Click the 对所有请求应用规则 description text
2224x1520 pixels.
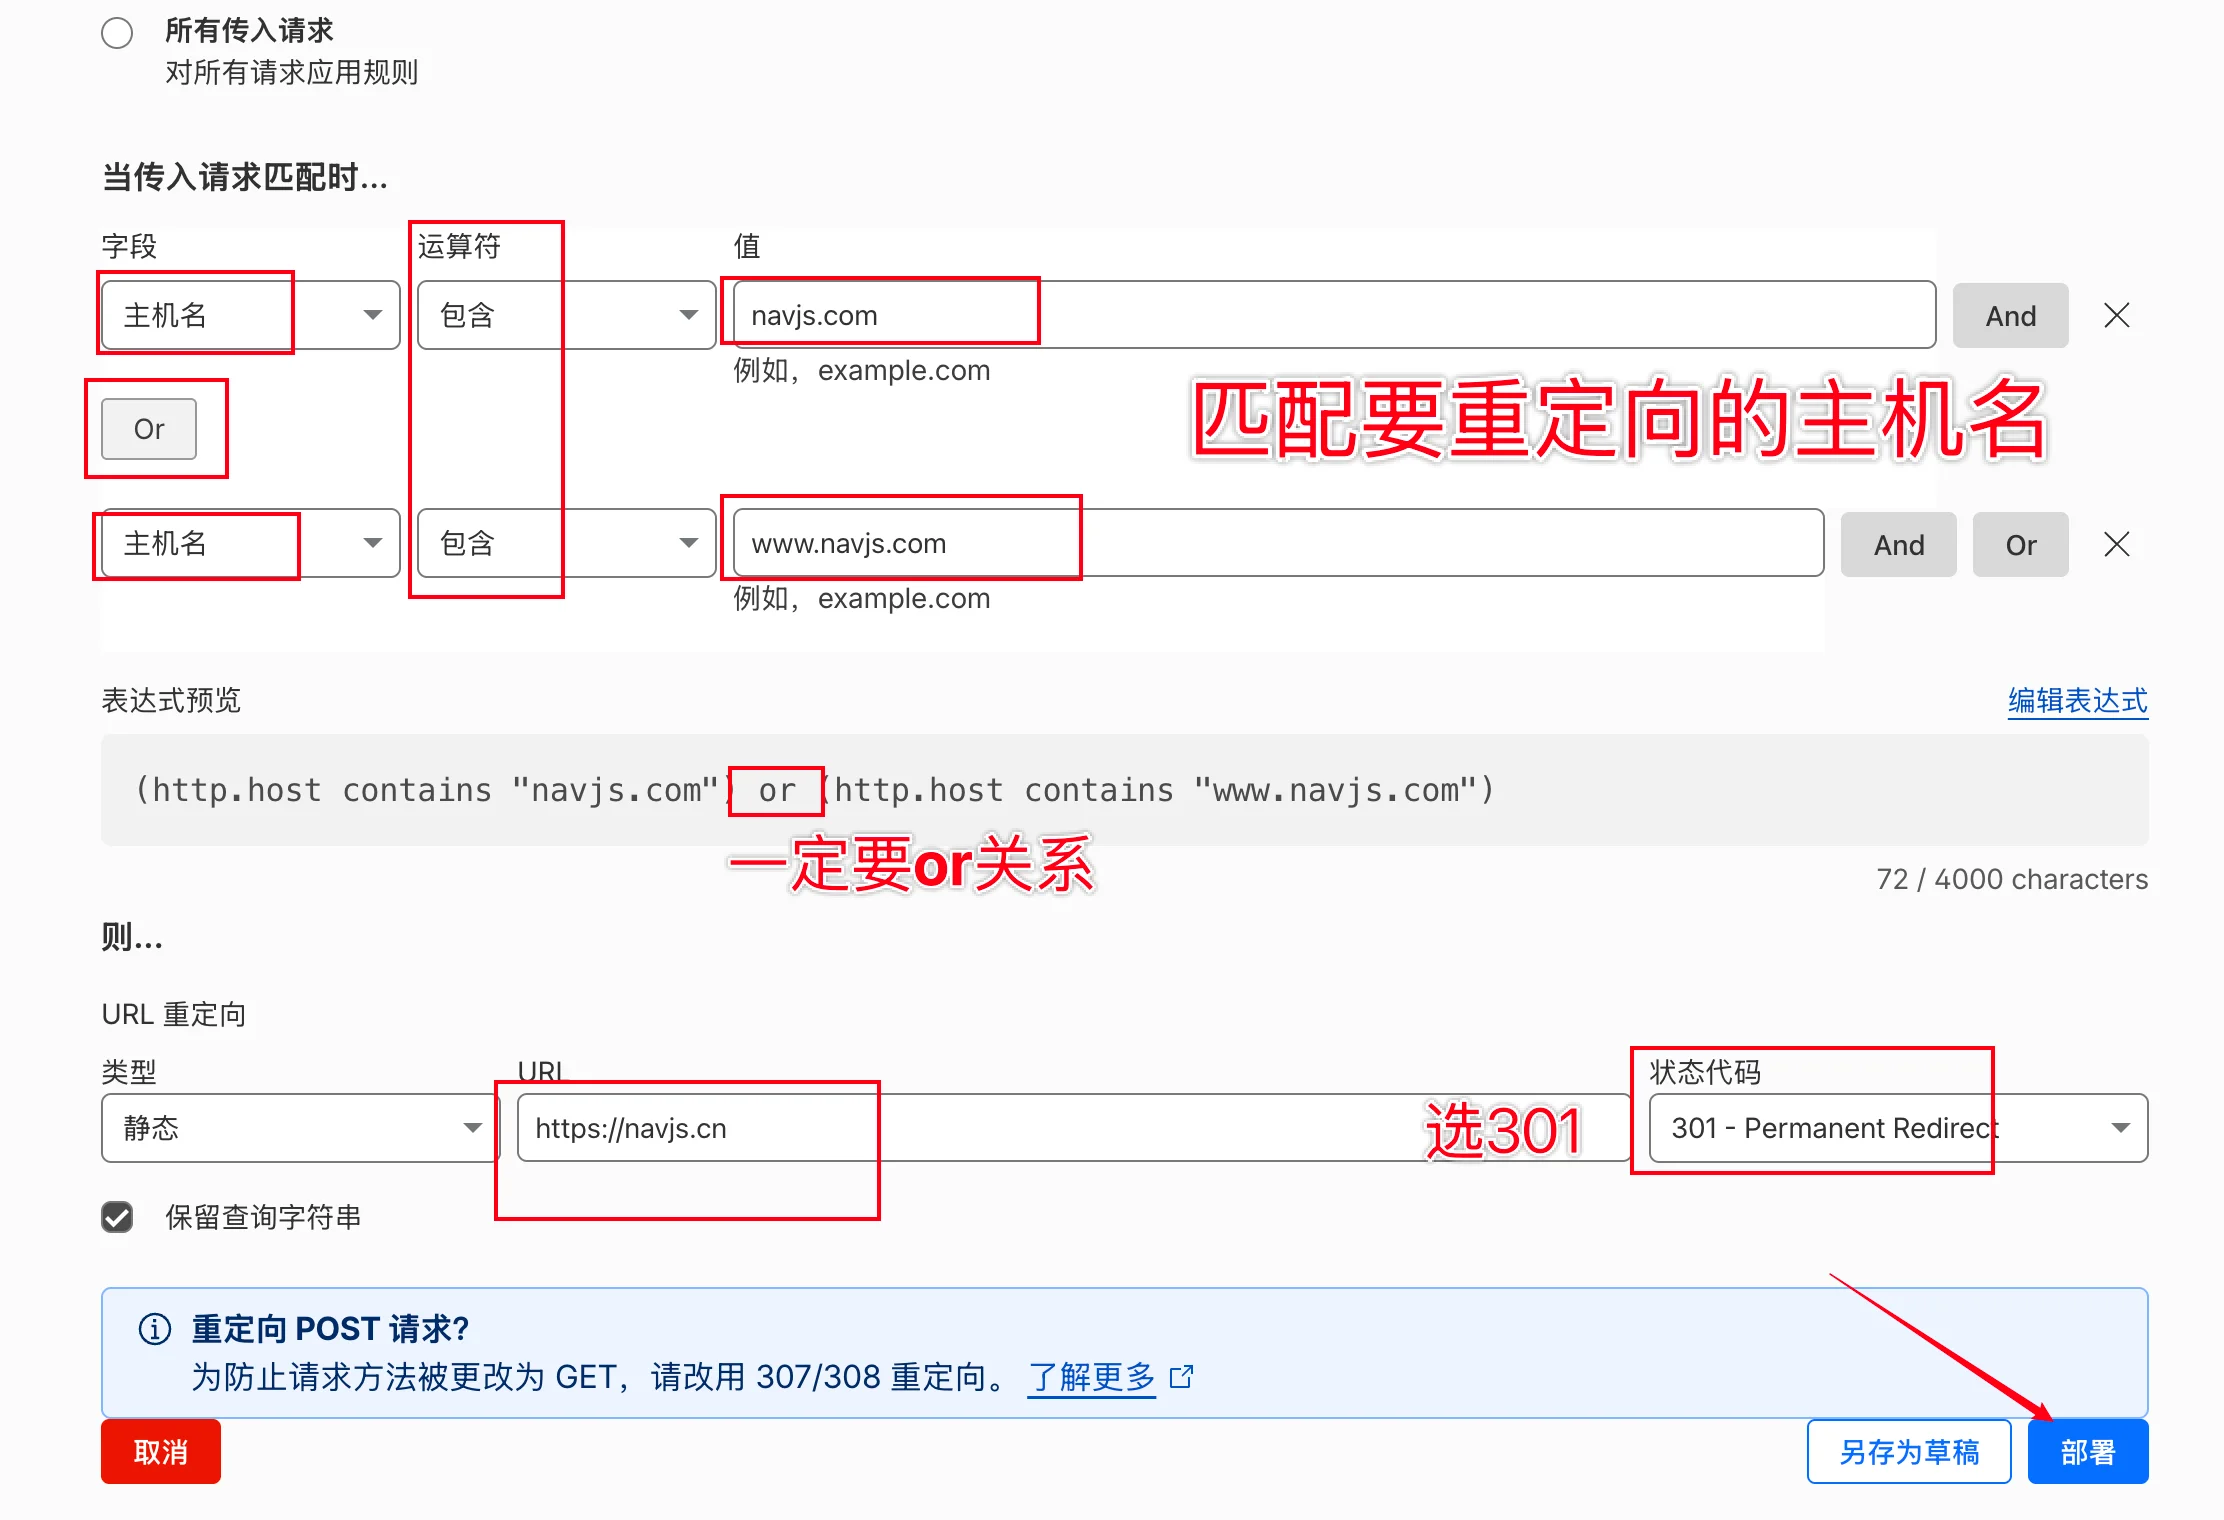[291, 72]
